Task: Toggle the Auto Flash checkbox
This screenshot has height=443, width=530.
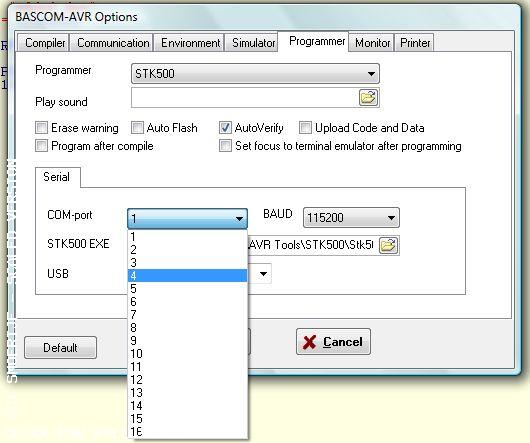Action: [x=137, y=128]
